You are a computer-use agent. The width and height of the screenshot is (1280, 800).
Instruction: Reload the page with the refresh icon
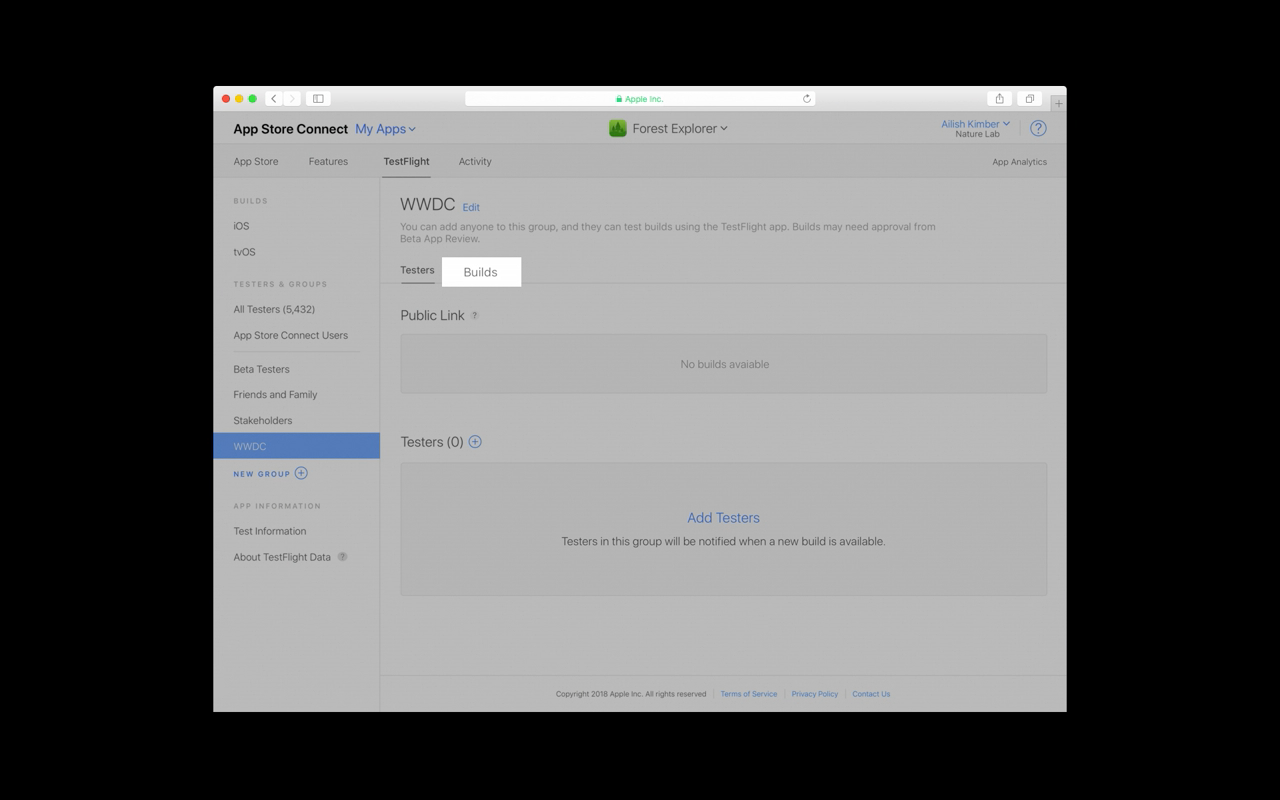click(x=807, y=99)
